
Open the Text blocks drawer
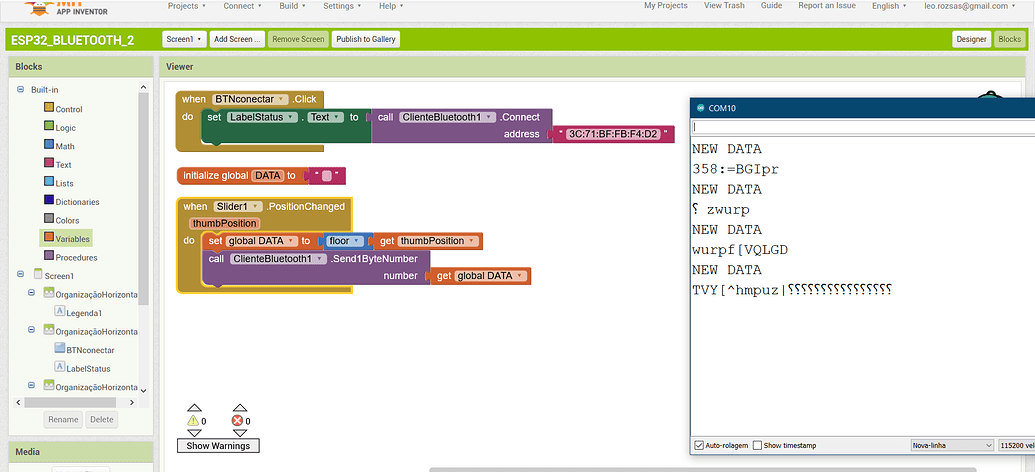63,165
